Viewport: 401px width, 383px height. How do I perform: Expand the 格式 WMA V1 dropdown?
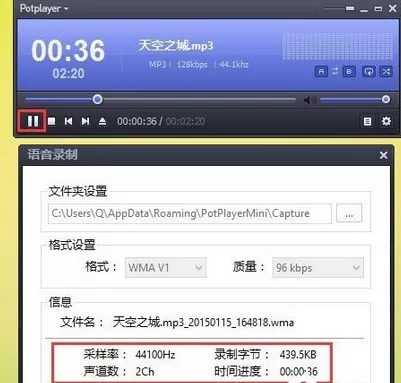166,267
